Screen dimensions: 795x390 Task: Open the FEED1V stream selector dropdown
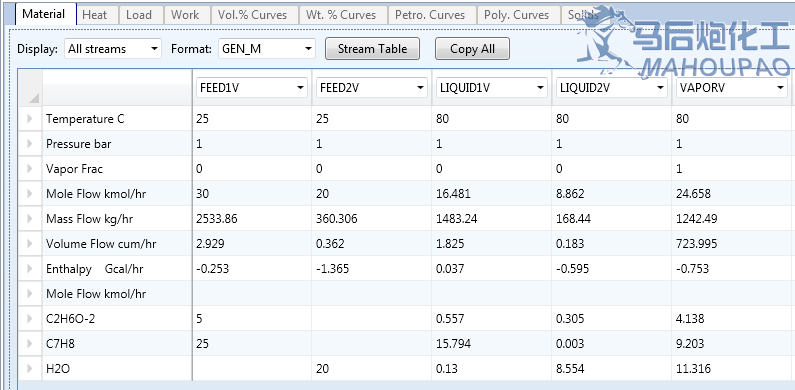click(x=251, y=88)
